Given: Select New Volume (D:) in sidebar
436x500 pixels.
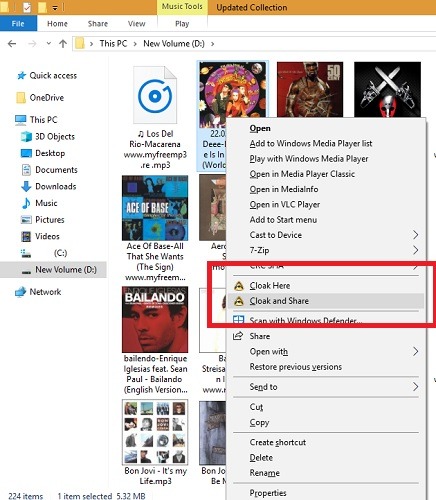Looking at the screenshot, I should pyautogui.click(x=53, y=270).
